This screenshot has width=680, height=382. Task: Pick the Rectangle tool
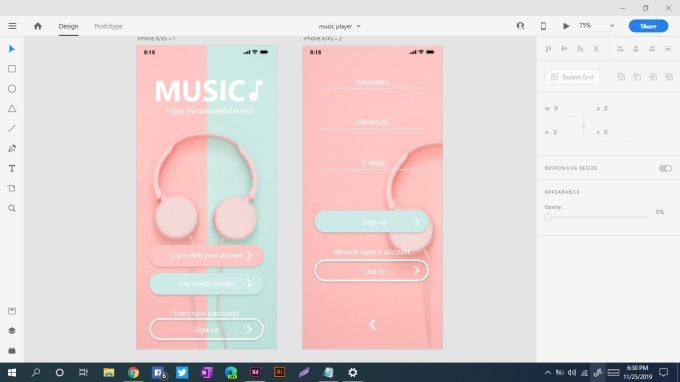pyautogui.click(x=12, y=69)
